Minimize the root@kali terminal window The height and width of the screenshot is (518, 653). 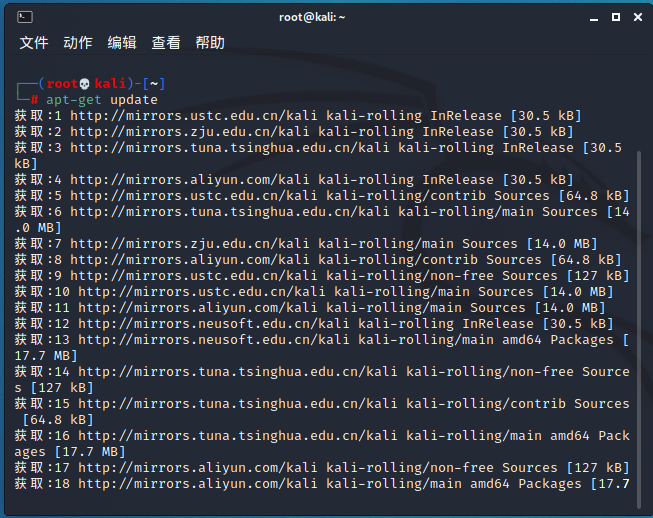(x=594, y=17)
